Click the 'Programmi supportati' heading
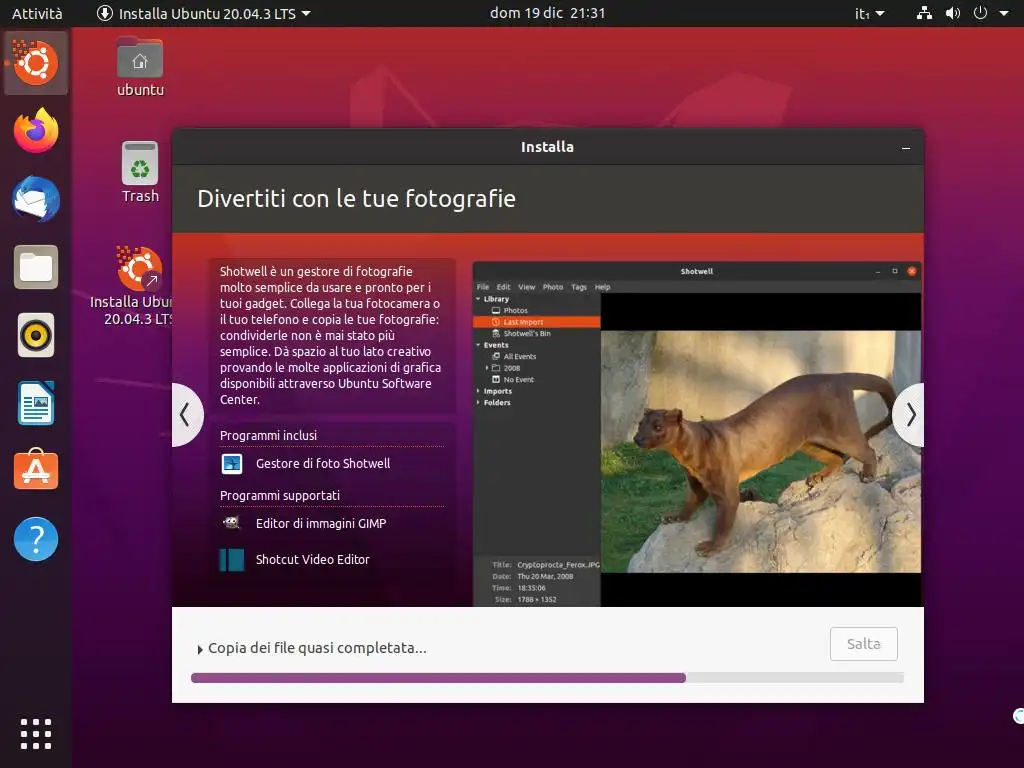The height and width of the screenshot is (768, 1024). tap(280, 496)
